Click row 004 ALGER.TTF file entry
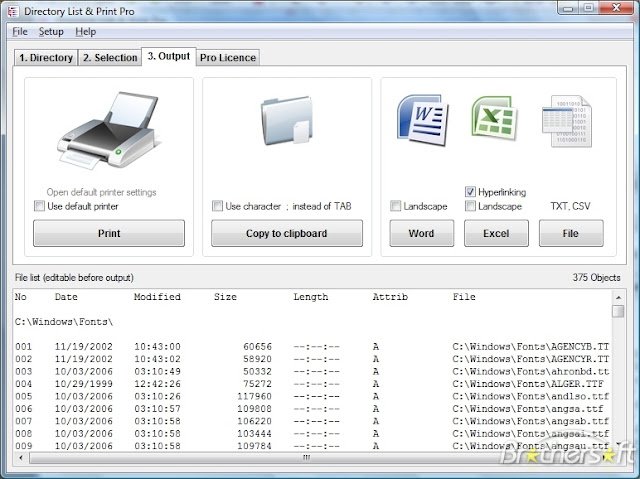 [x=312, y=384]
